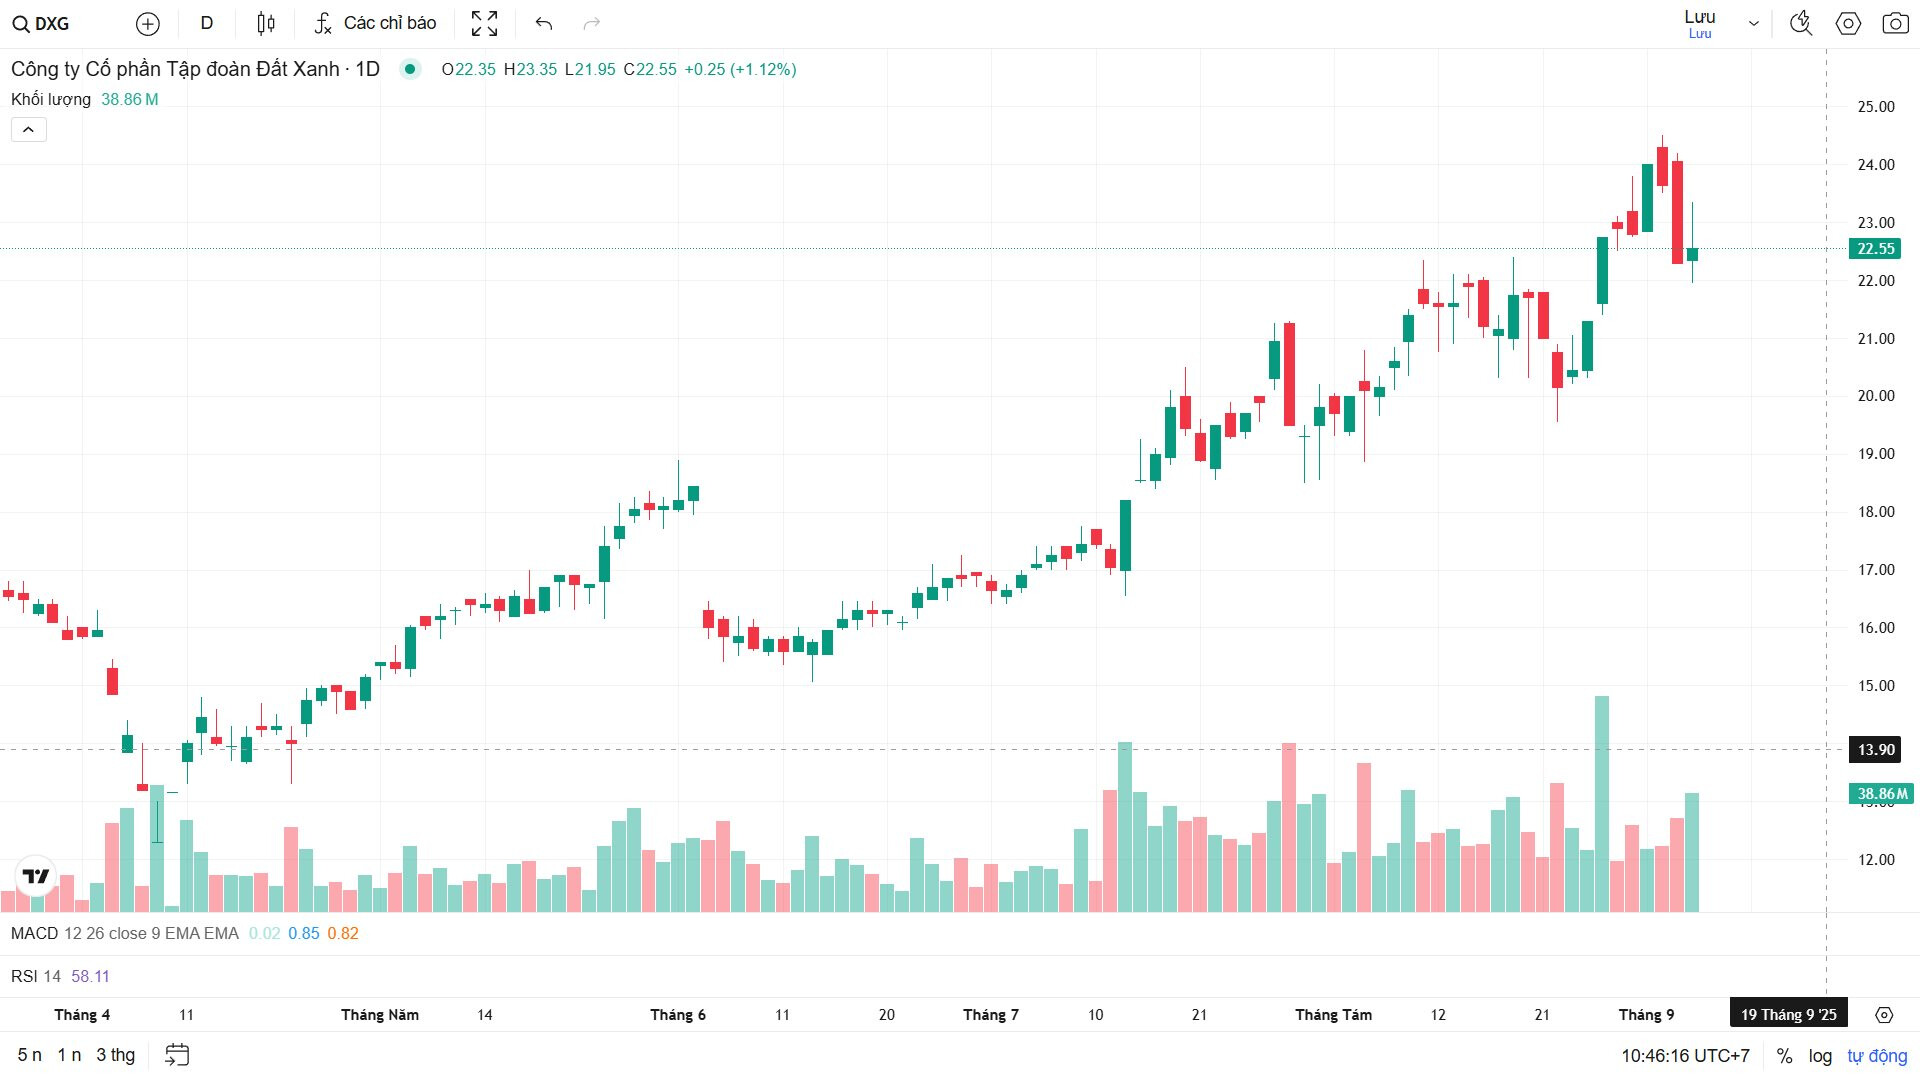Image resolution: width=1920 pixels, height=1080 pixels.
Task: Undo the last chart action
Action: 543,23
